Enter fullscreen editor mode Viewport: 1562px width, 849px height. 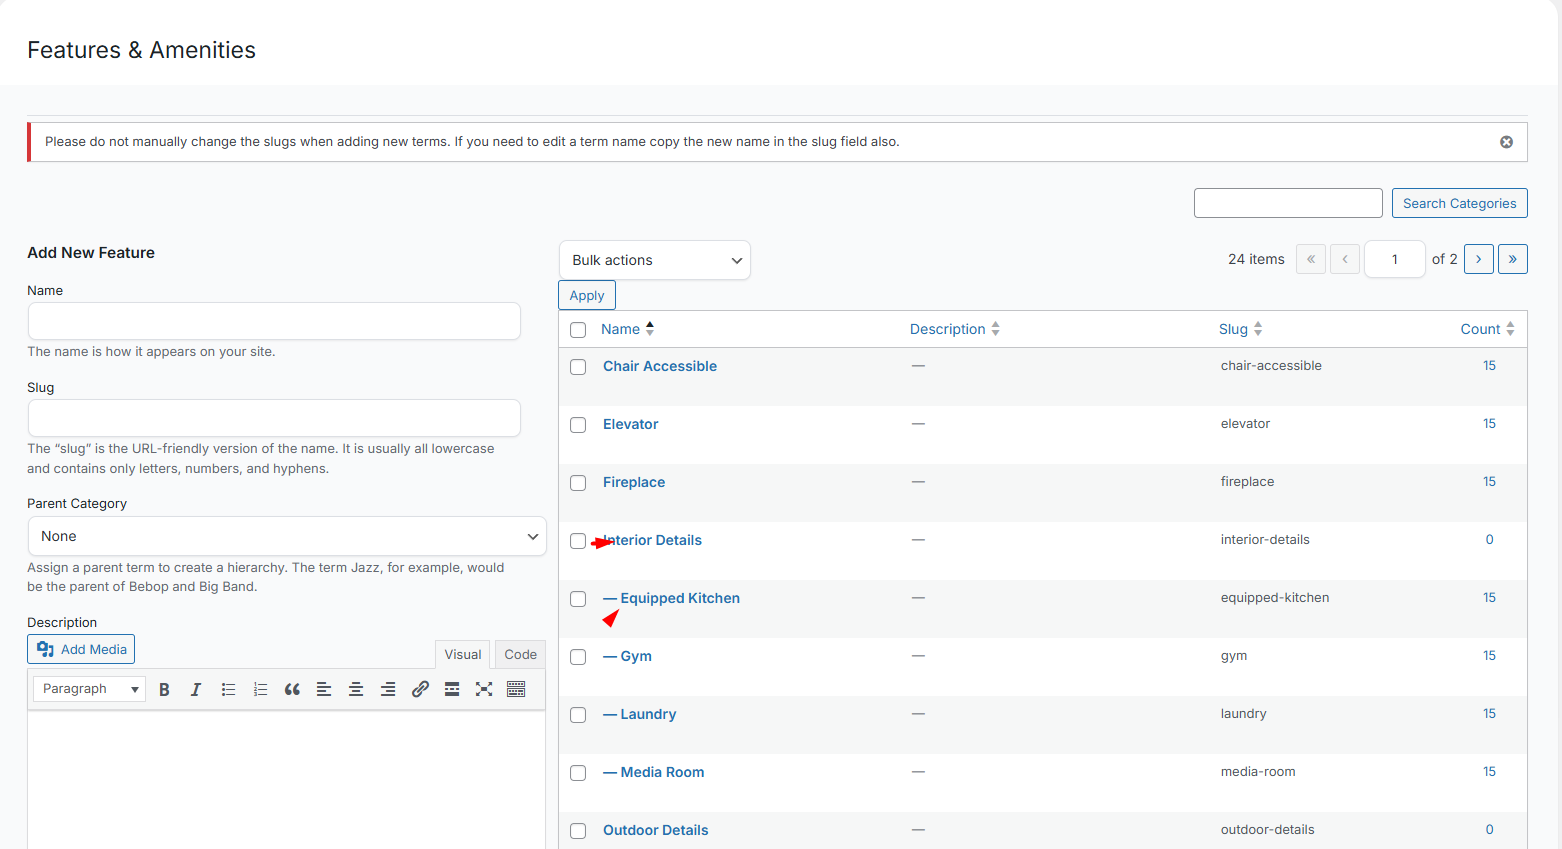(484, 689)
